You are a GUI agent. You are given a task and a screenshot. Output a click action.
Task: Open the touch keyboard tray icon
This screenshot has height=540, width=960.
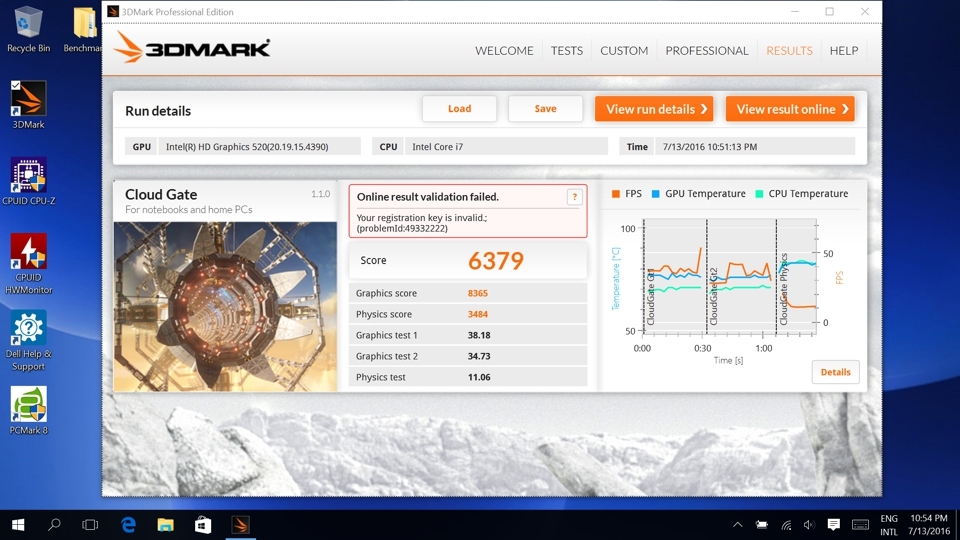tap(860, 525)
